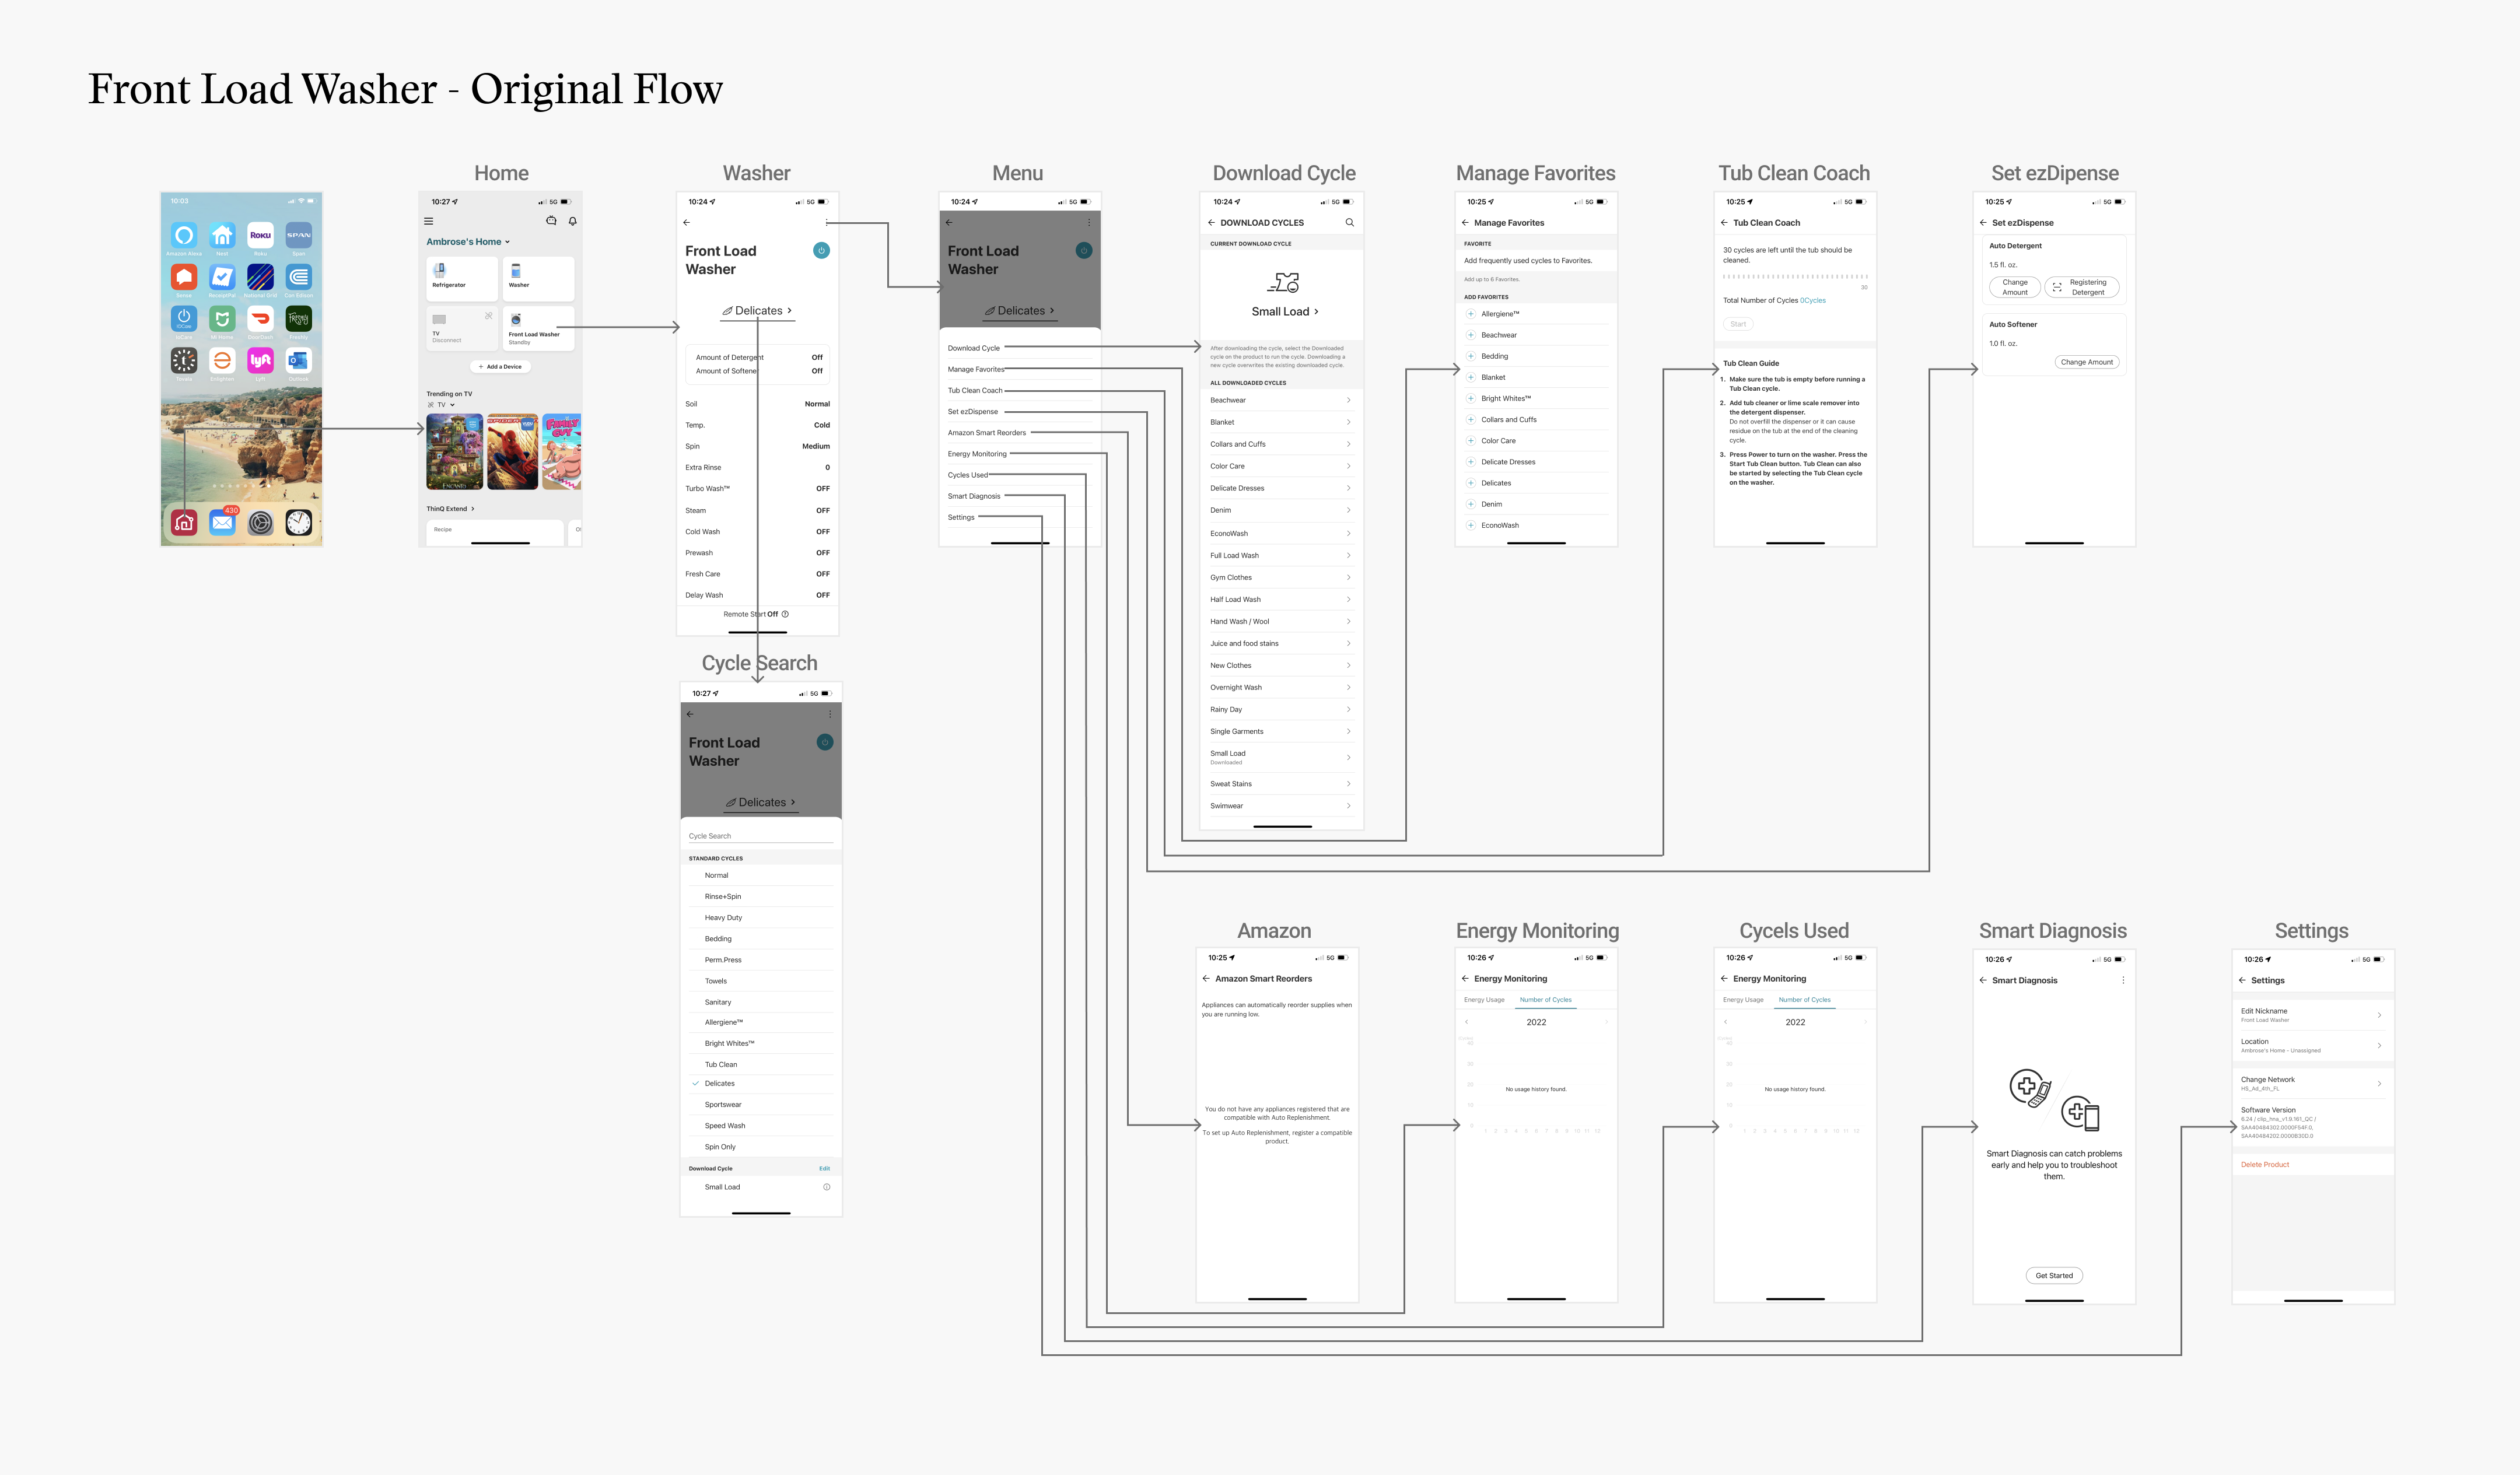Tap Change Amount under Auto Softener
The width and height of the screenshot is (2520, 1475).
click(x=2087, y=362)
